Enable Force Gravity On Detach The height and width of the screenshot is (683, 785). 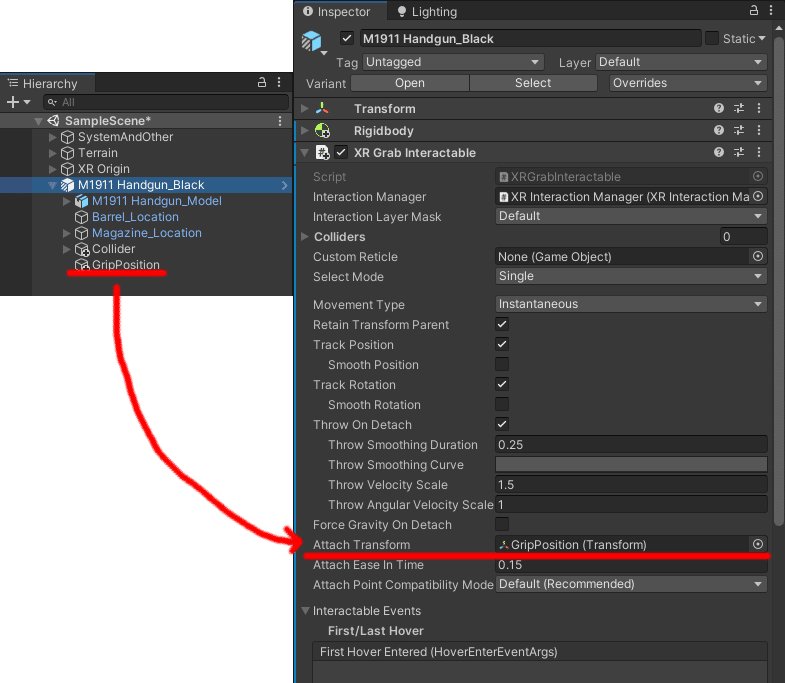click(502, 524)
